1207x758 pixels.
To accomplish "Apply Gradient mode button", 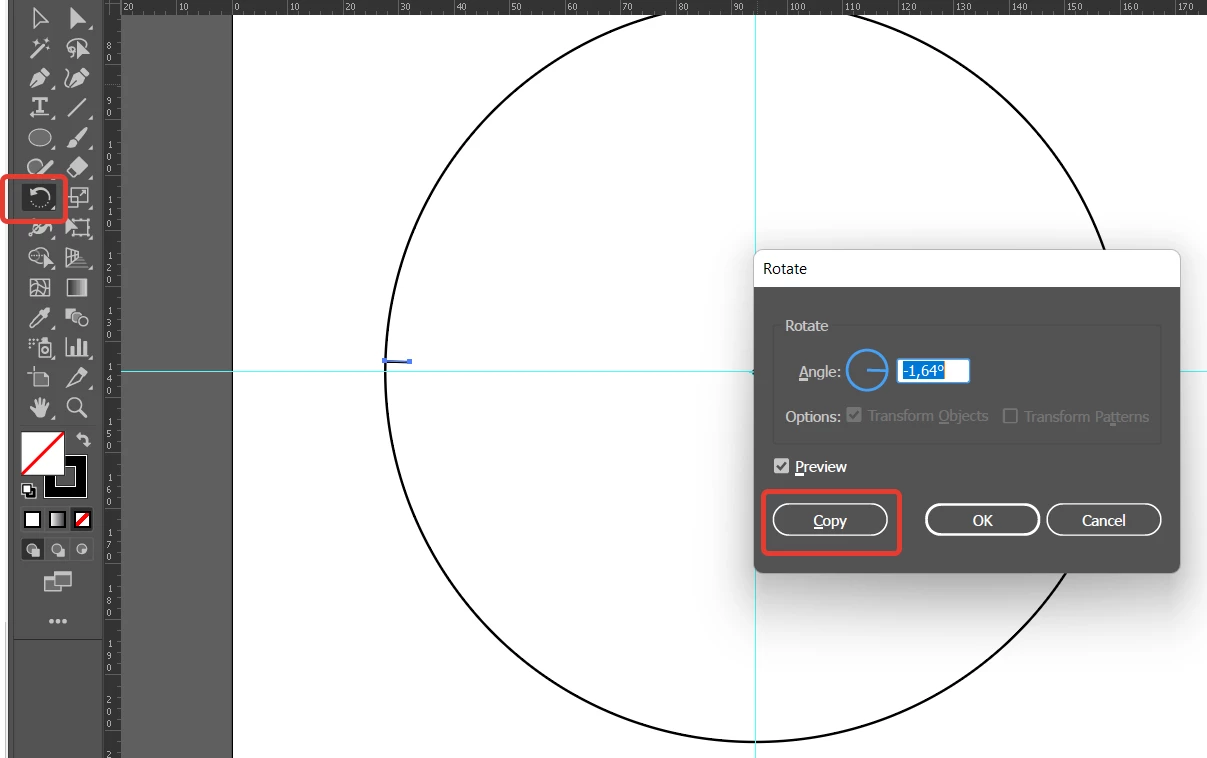I will (x=58, y=520).
